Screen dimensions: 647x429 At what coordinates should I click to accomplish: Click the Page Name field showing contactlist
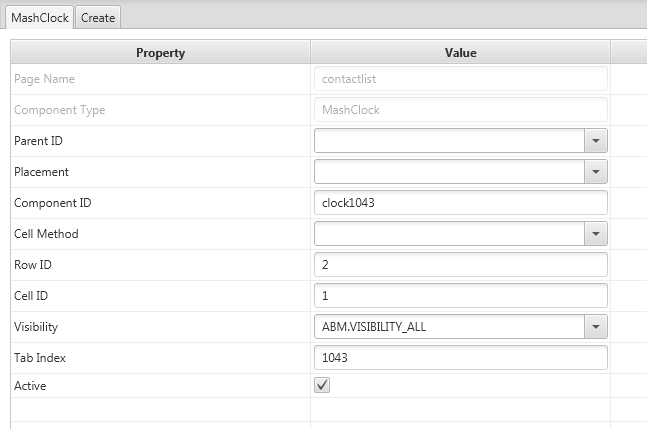coord(460,79)
